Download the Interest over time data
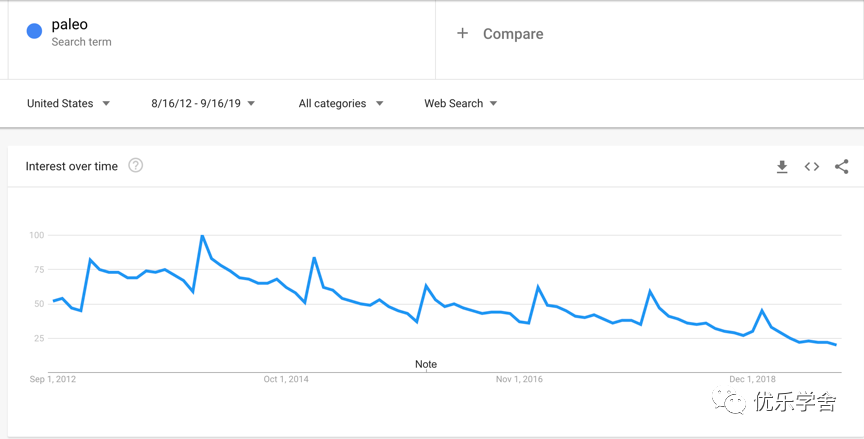This screenshot has width=864, height=439. 782,167
